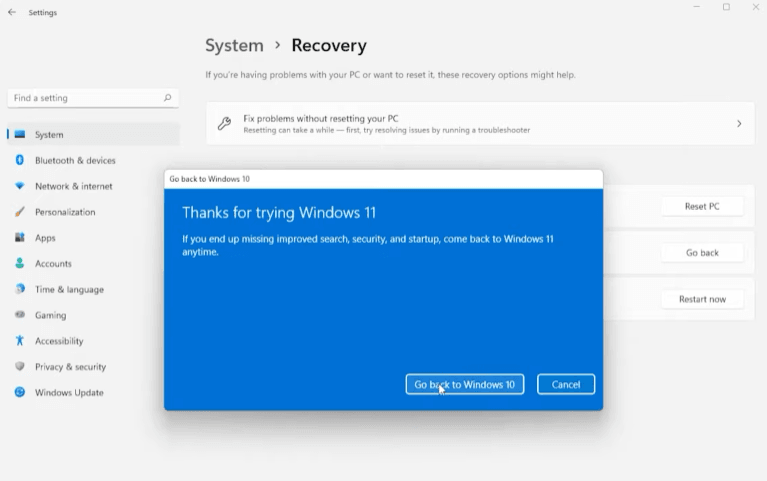The width and height of the screenshot is (767, 481).
Task: Click the search magnifier icon
Action: click(167, 98)
